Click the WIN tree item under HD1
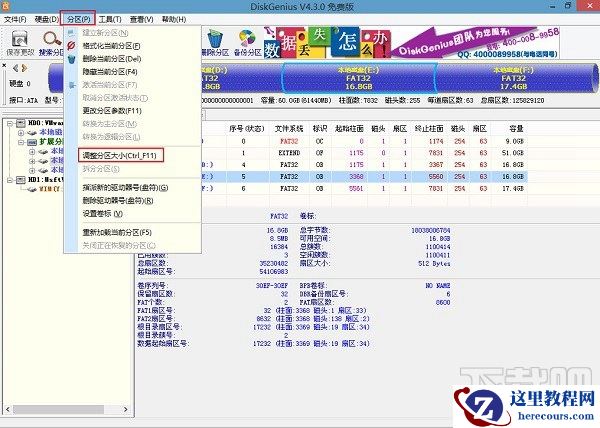 coord(50,189)
